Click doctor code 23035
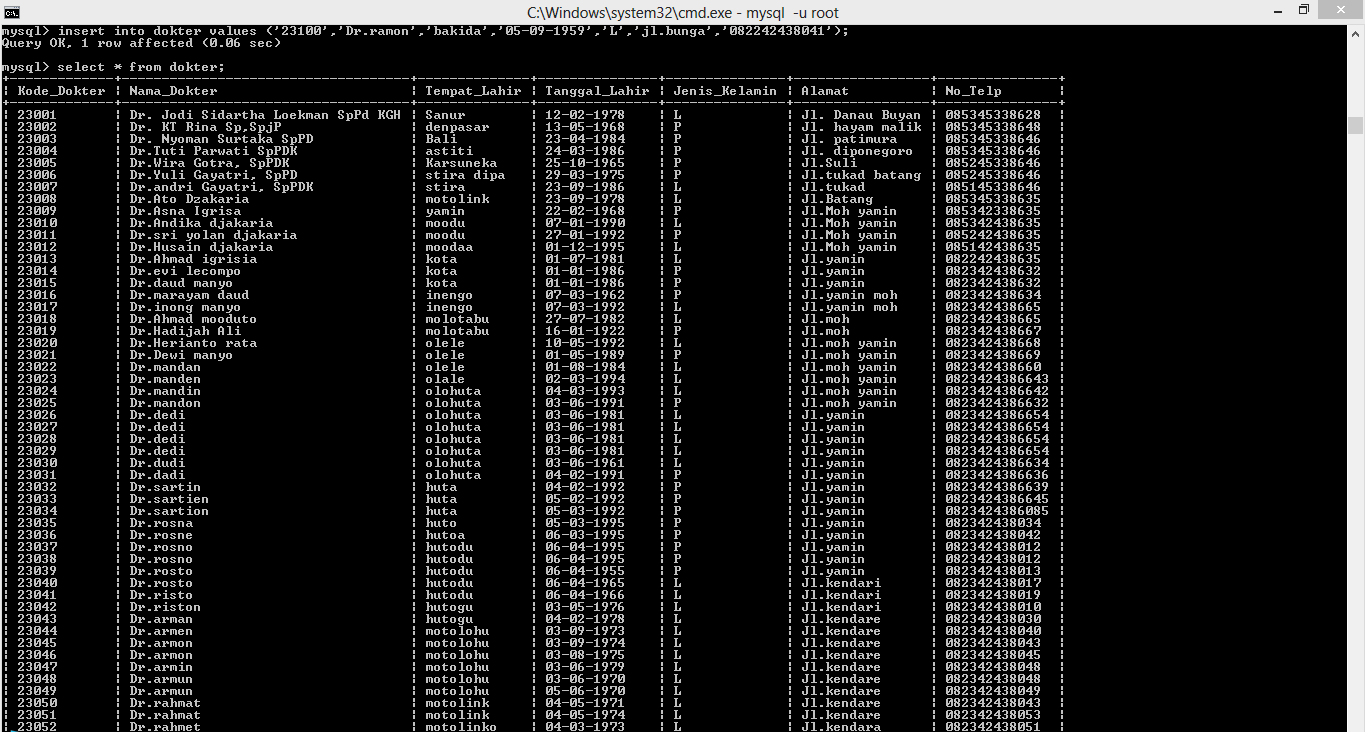Screen dimensions: 1365x732 coord(37,523)
